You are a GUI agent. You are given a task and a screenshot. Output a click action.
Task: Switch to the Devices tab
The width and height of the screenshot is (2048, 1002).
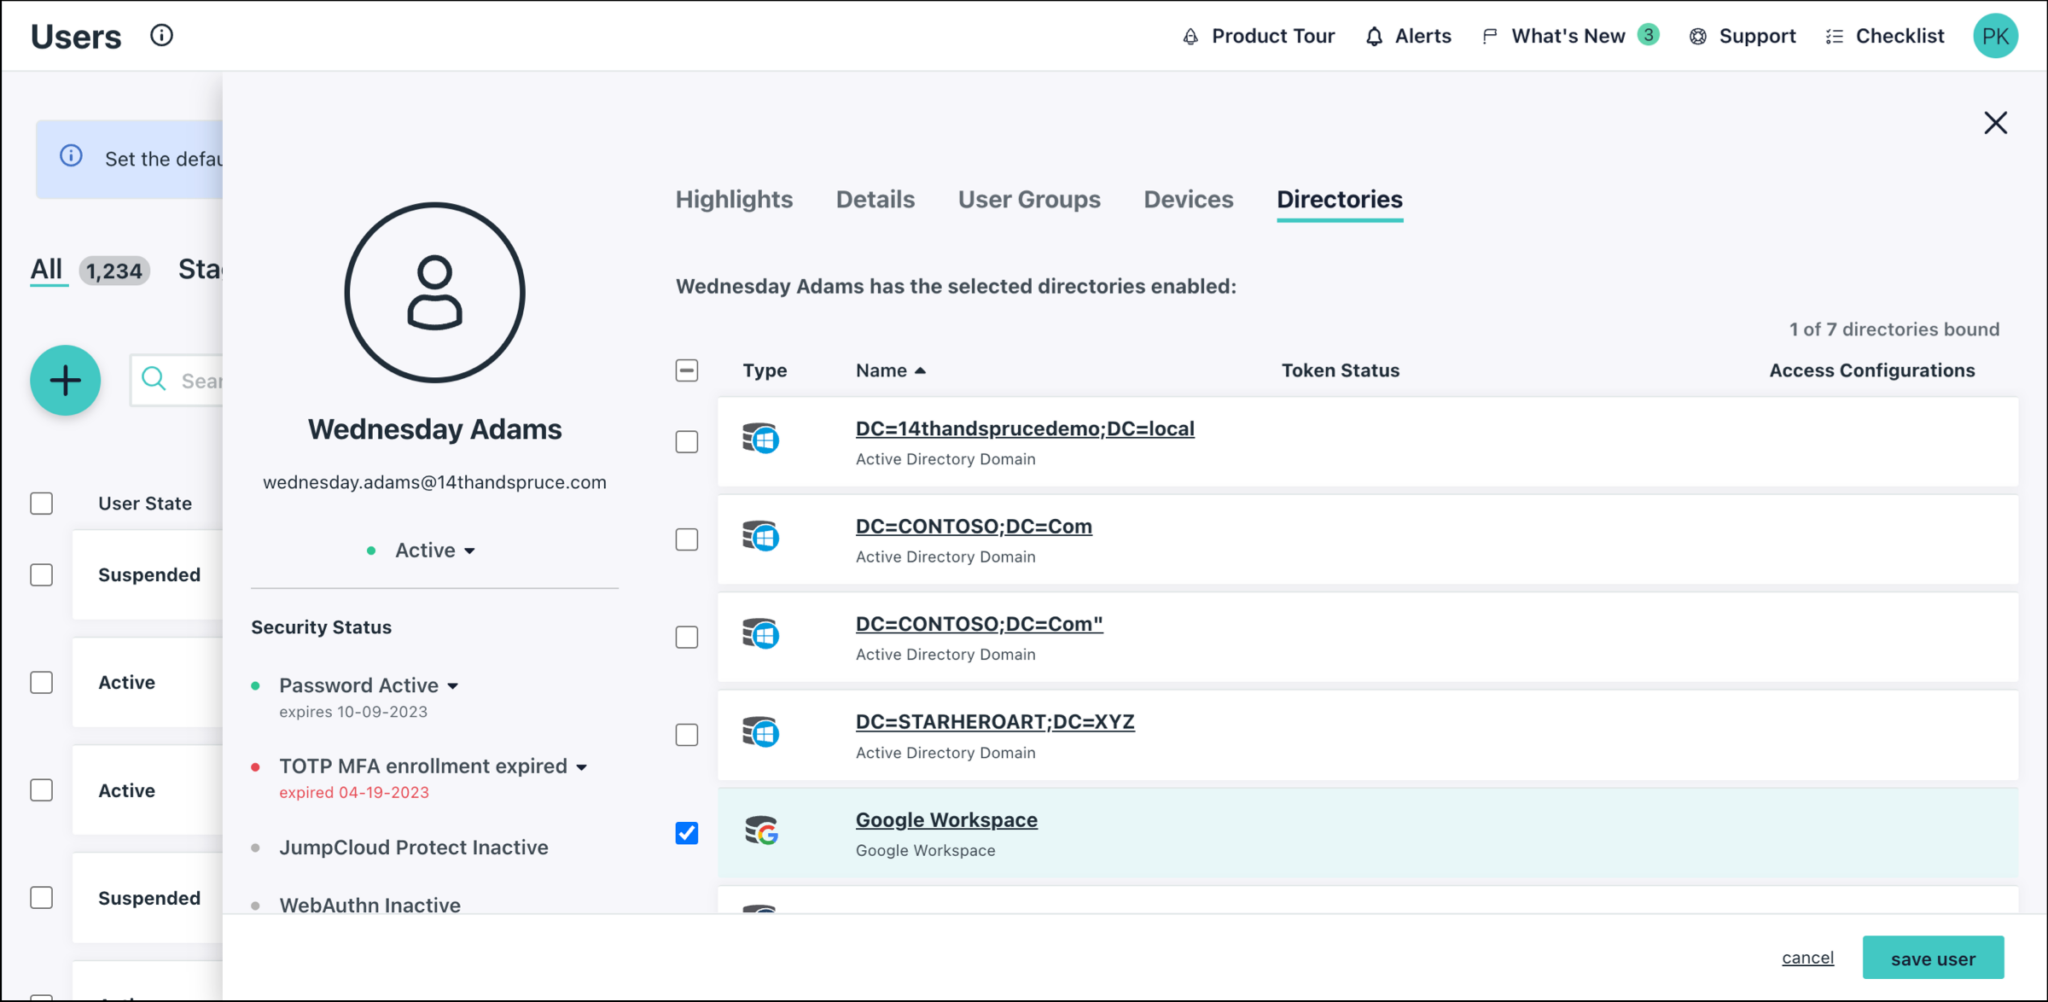pyautogui.click(x=1188, y=199)
